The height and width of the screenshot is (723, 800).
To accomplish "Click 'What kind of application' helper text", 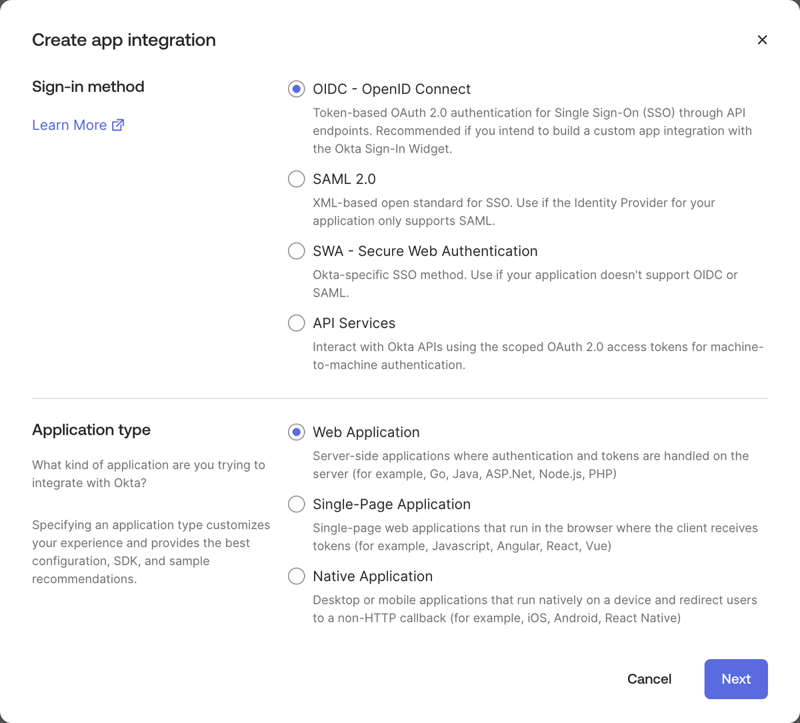I will (148, 473).
